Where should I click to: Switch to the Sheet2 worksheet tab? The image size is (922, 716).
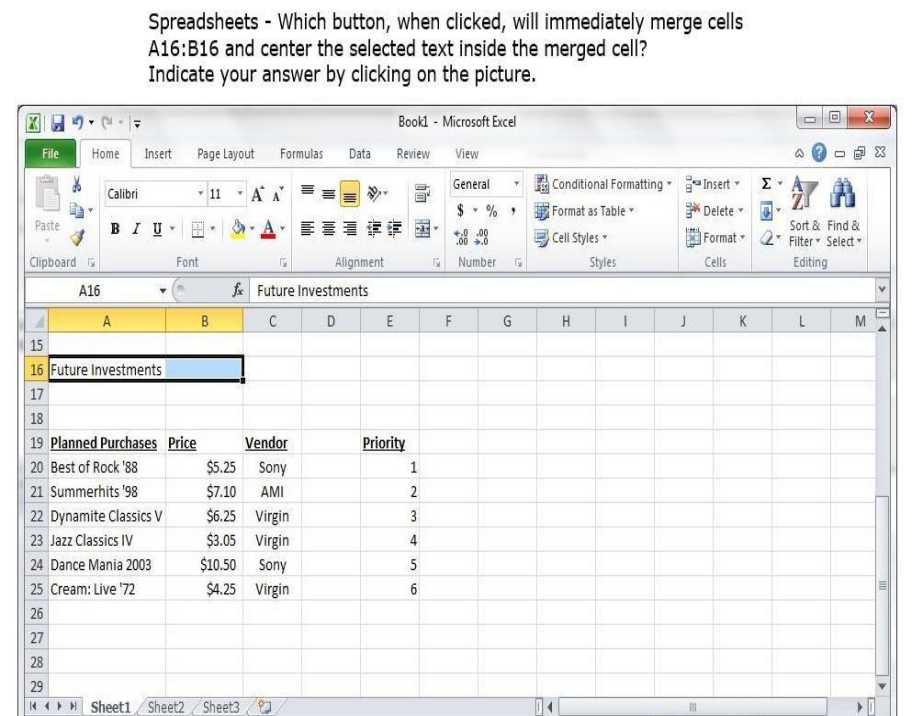[166, 707]
